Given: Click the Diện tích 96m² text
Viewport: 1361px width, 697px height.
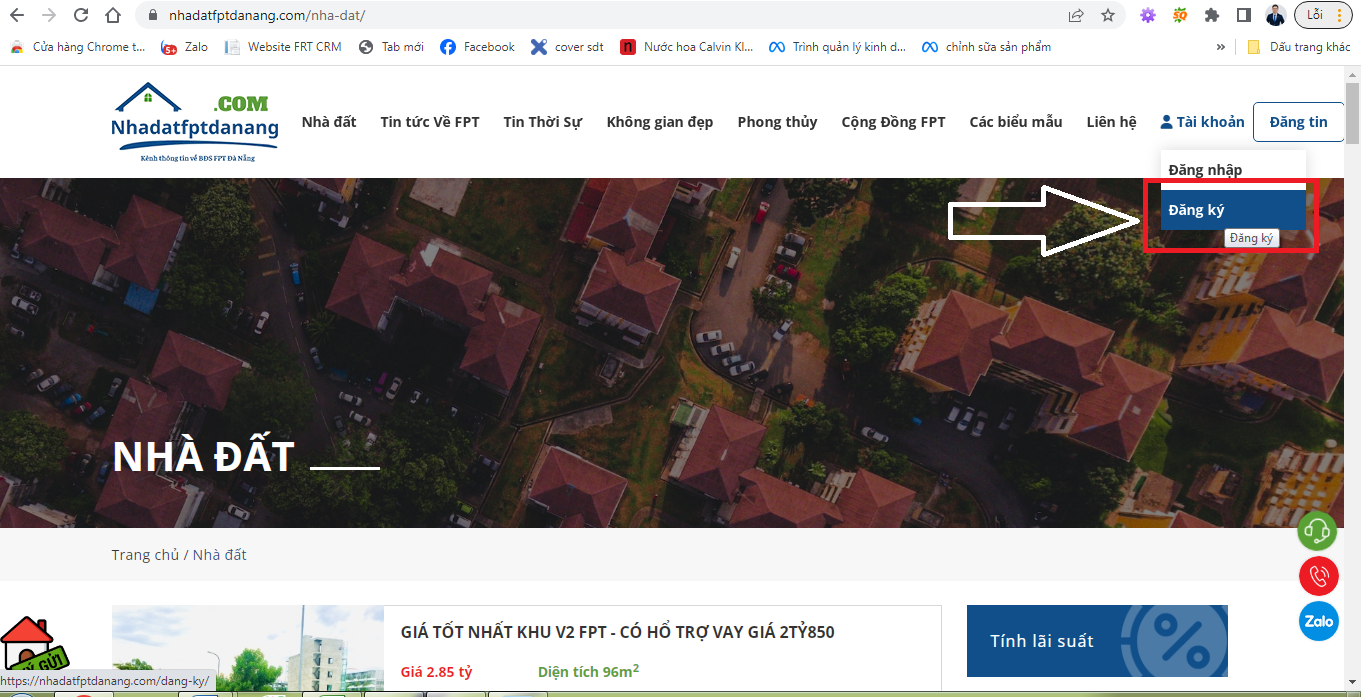Looking at the screenshot, I should click(x=589, y=671).
